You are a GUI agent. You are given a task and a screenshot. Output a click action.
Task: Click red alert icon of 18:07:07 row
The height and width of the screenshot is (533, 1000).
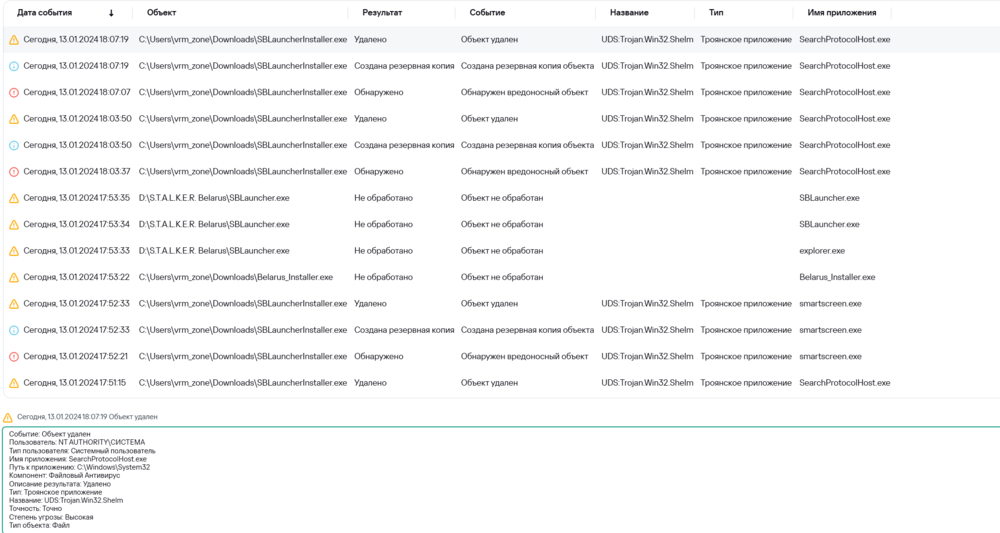14,92
